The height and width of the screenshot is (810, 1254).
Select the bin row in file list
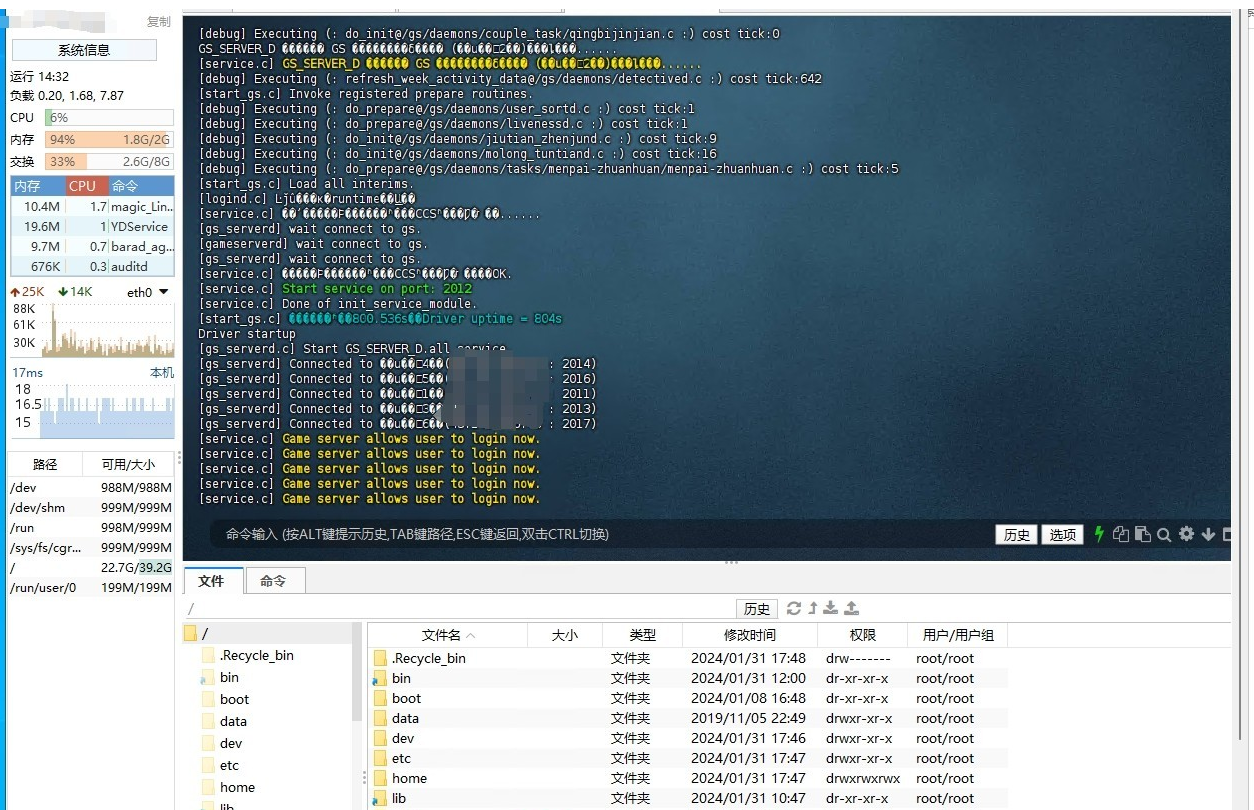pos(688,678)
